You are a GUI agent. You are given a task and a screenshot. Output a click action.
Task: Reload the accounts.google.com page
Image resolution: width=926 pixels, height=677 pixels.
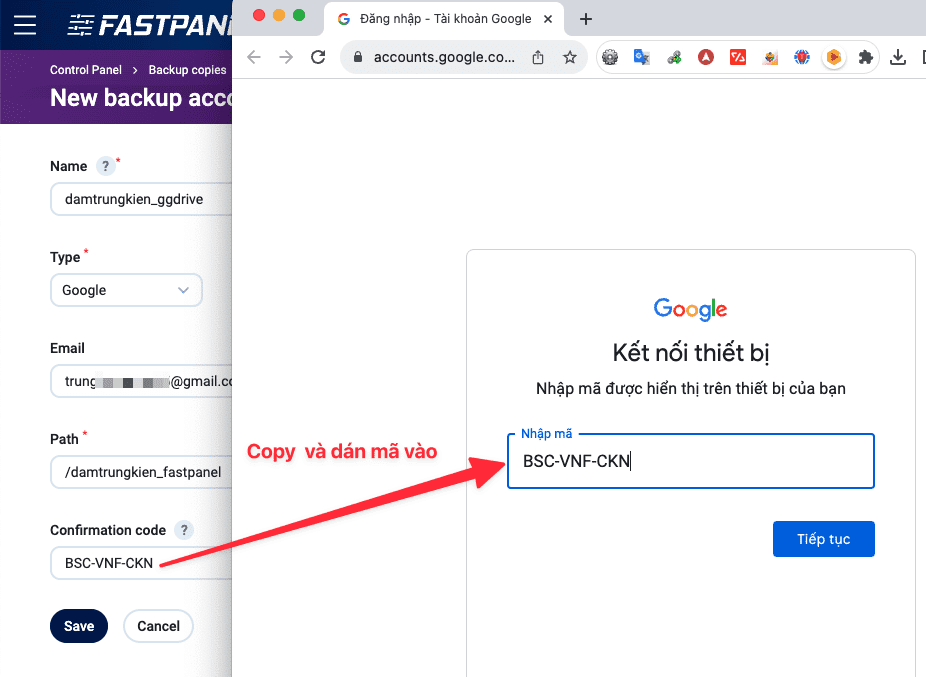click(x=318, y=57)
